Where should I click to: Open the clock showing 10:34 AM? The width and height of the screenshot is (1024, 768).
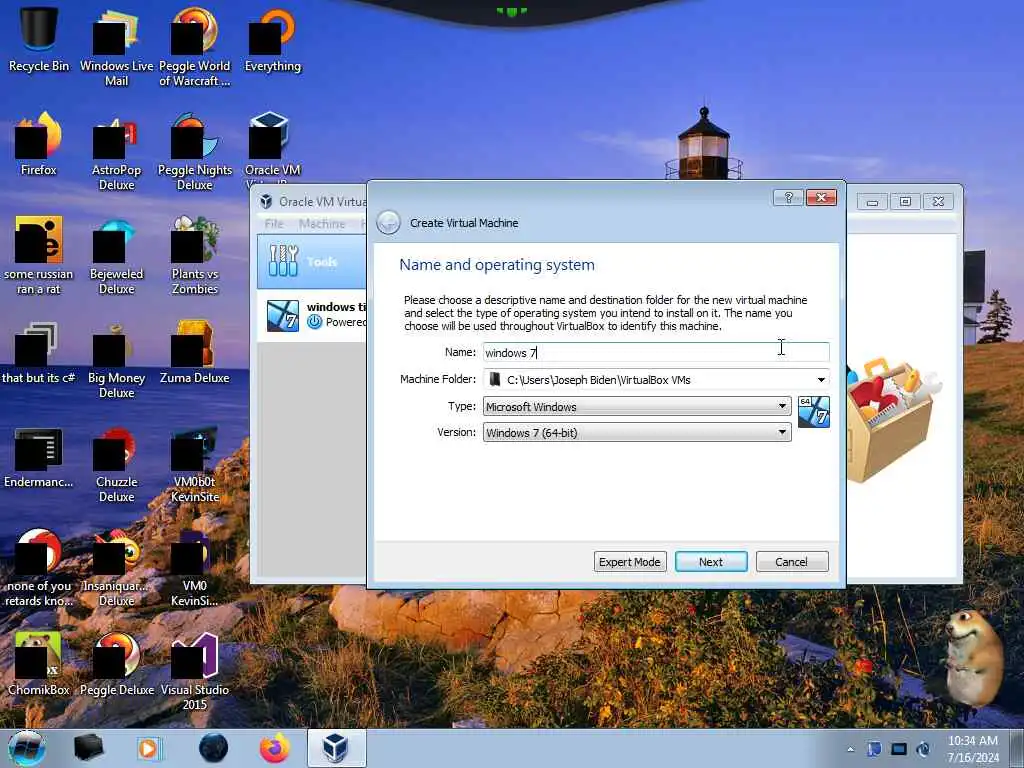[x=973, y=749]
